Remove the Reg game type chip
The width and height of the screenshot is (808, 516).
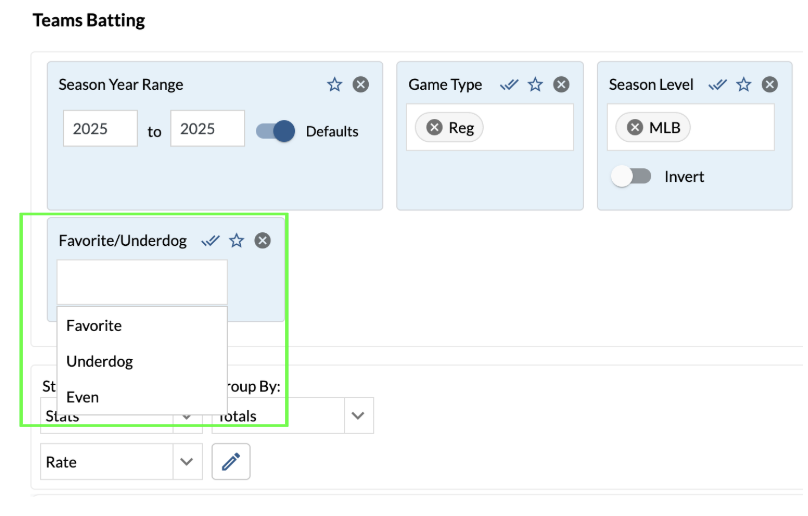[x=435, y=128]
